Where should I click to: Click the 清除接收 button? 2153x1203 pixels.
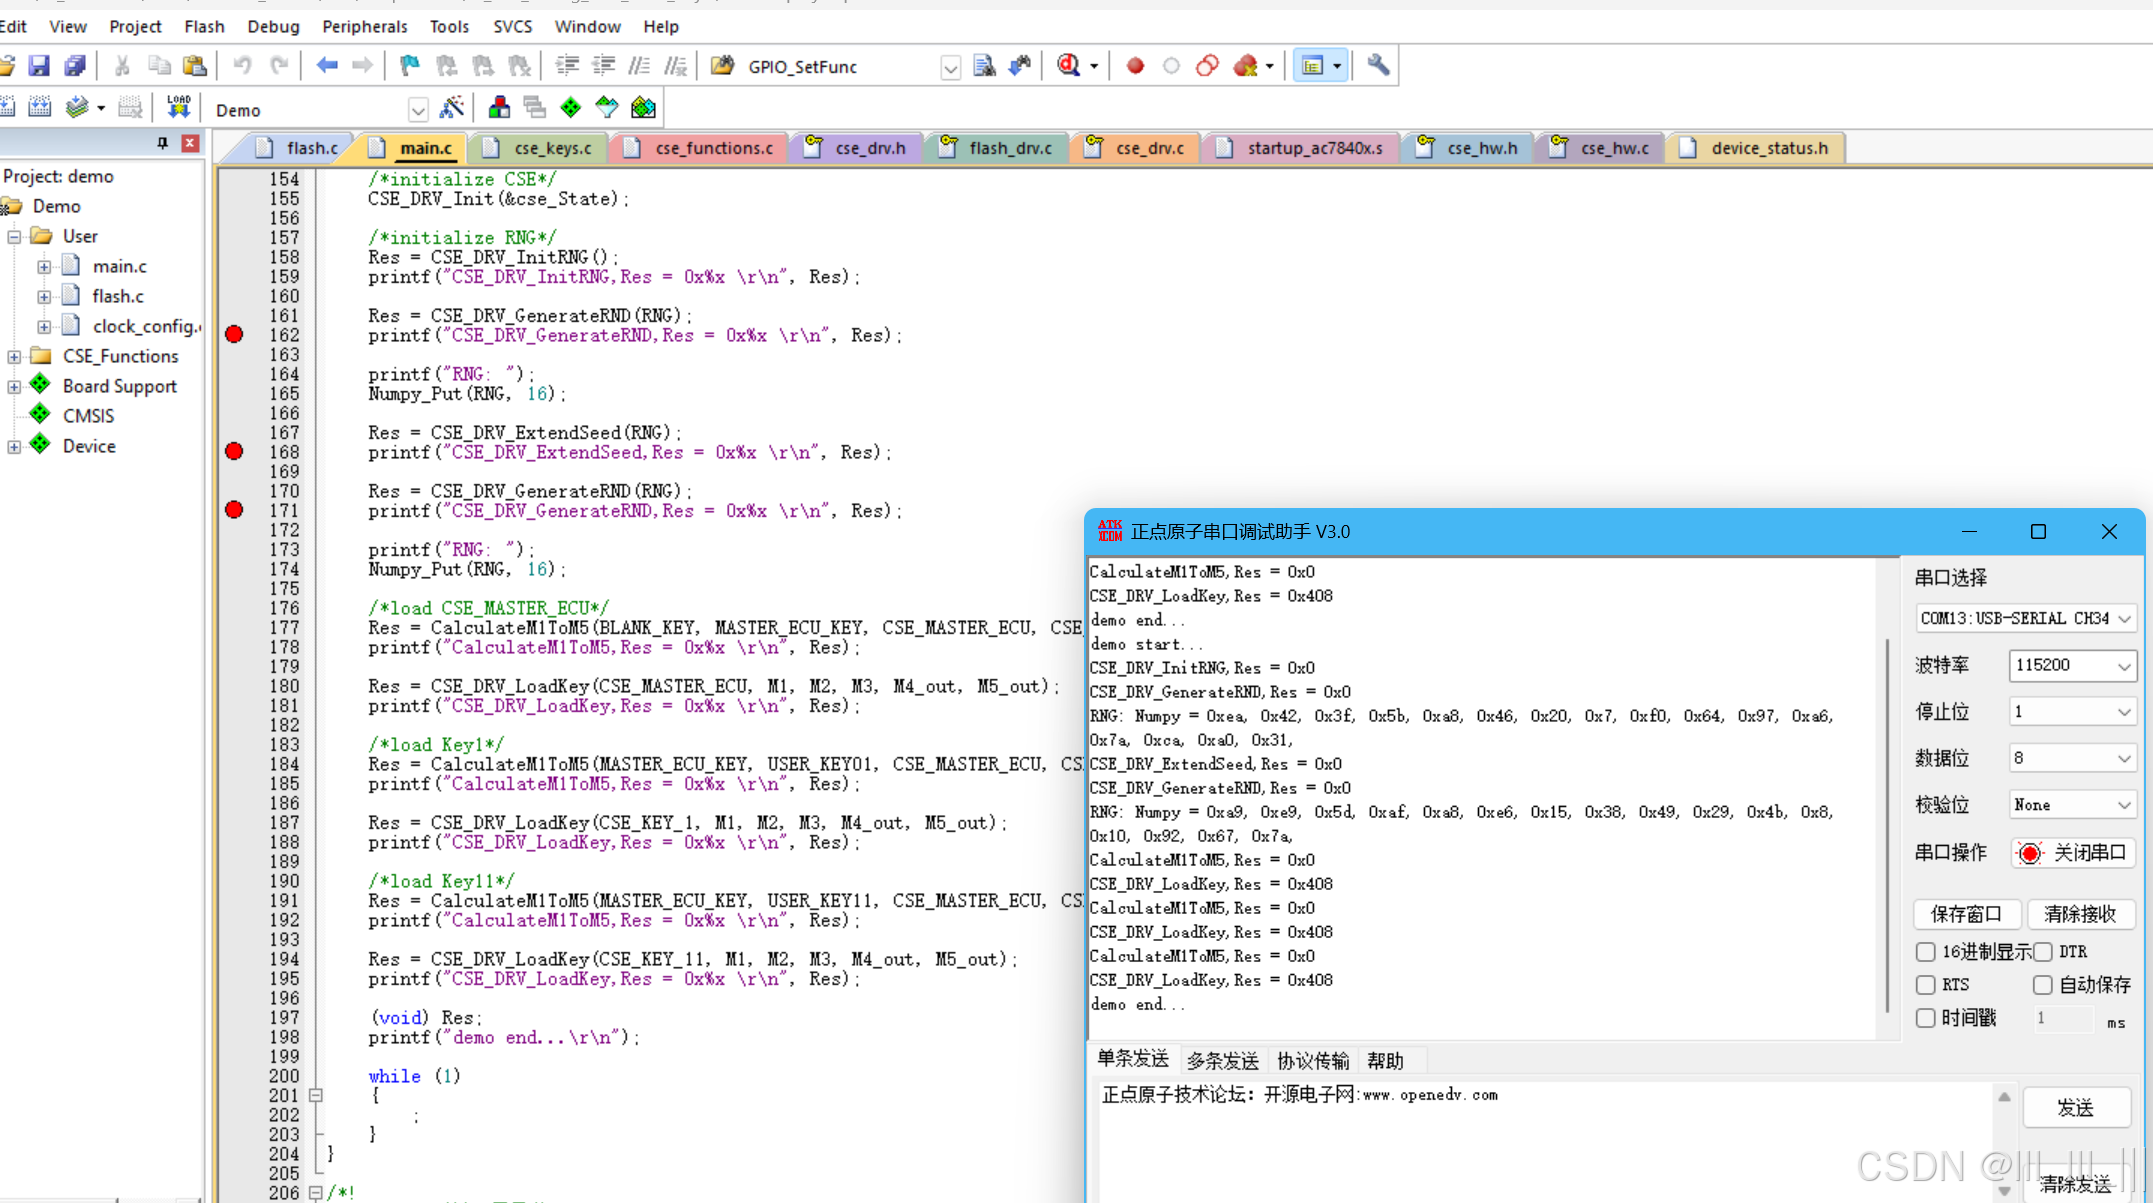point(2078,914)
